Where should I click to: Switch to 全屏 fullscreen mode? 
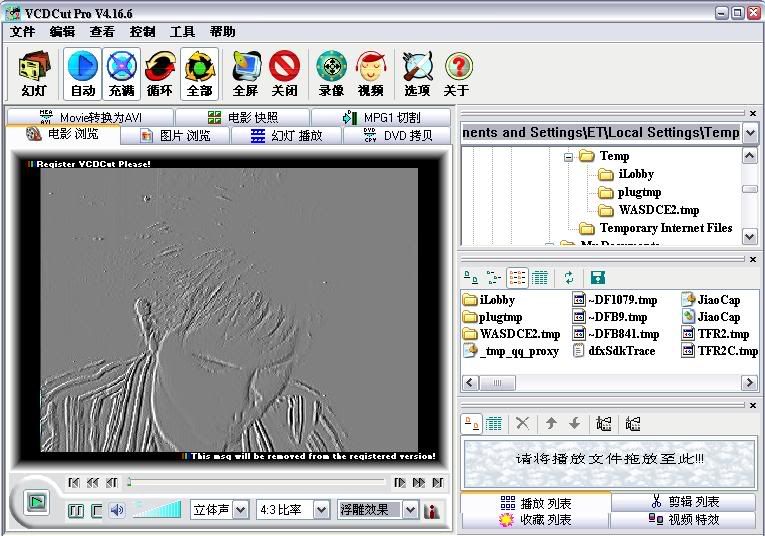(245, 74)
